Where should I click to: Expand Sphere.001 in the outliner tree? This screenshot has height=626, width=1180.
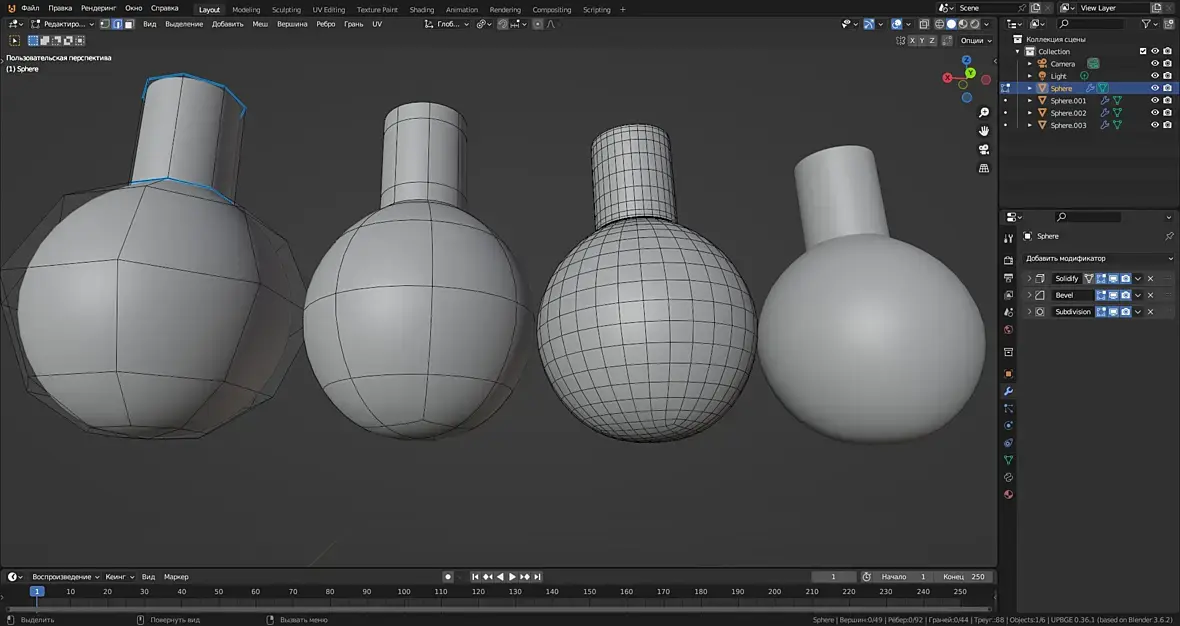coord(1030,101)
